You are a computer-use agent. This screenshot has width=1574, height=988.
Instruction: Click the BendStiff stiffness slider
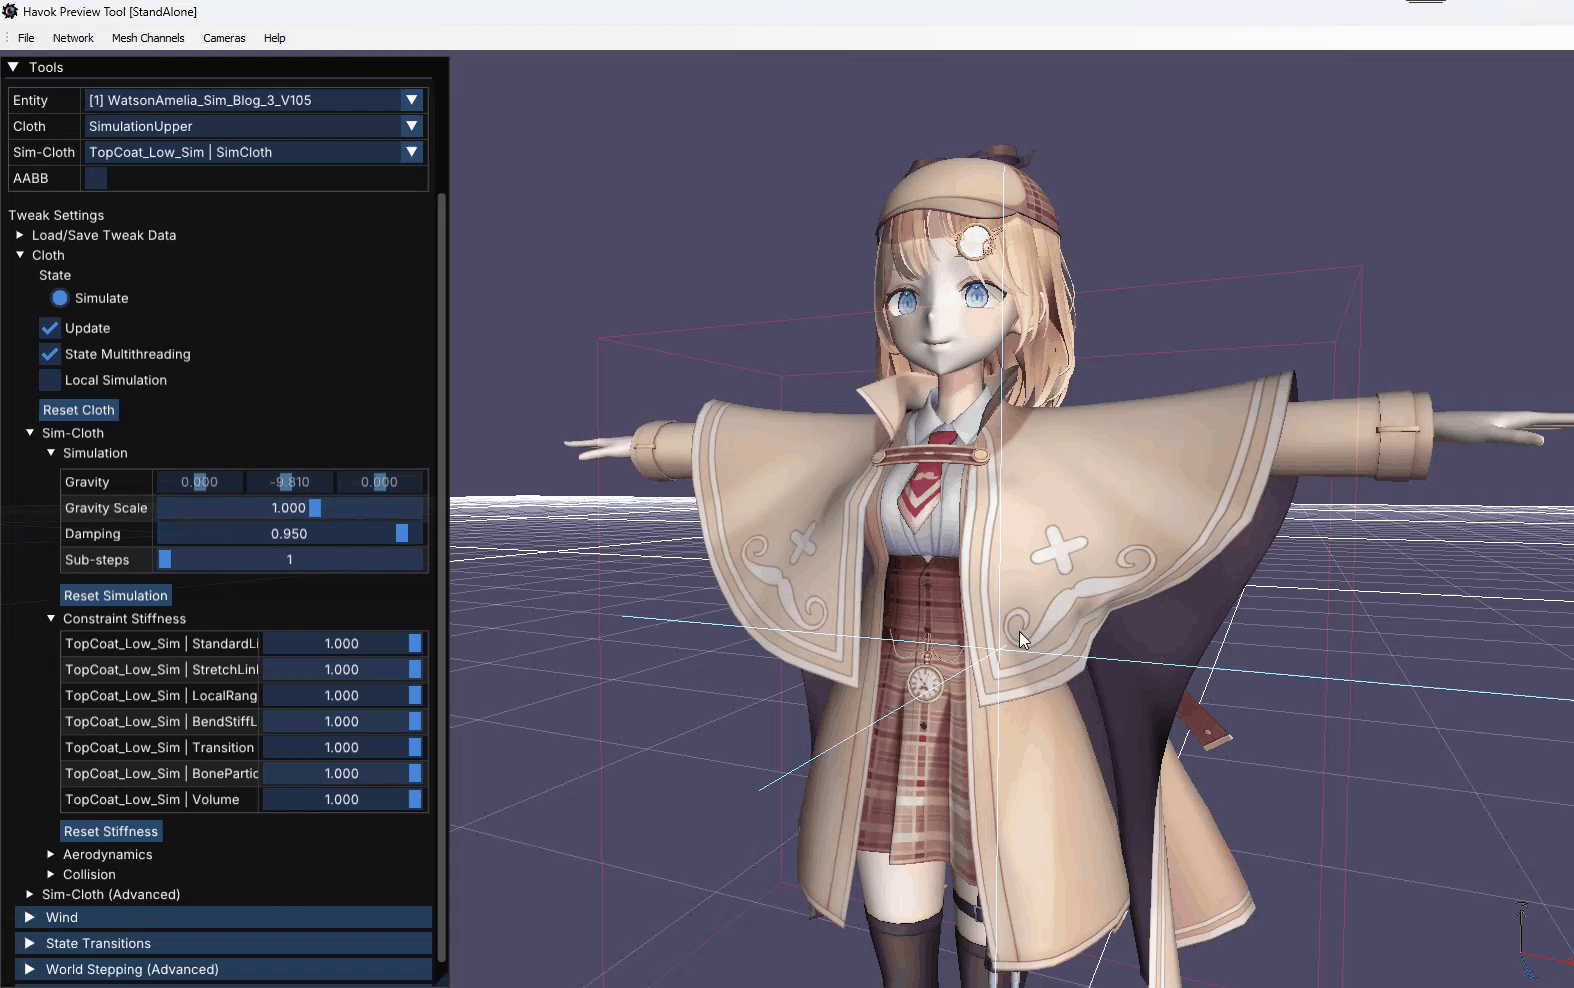click(342, 722)
